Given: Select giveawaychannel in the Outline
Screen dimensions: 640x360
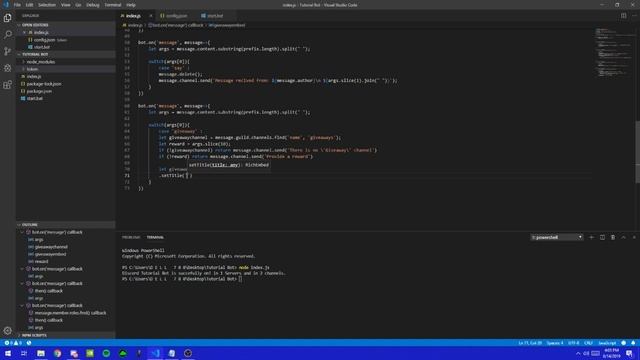Looking at the screenshot, I should point(51,247).
